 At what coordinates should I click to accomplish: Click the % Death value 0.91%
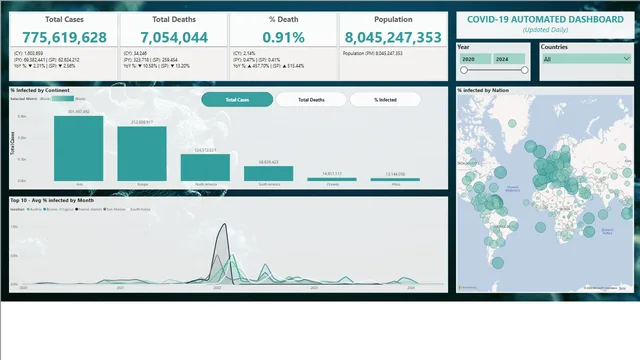[283, 38]
